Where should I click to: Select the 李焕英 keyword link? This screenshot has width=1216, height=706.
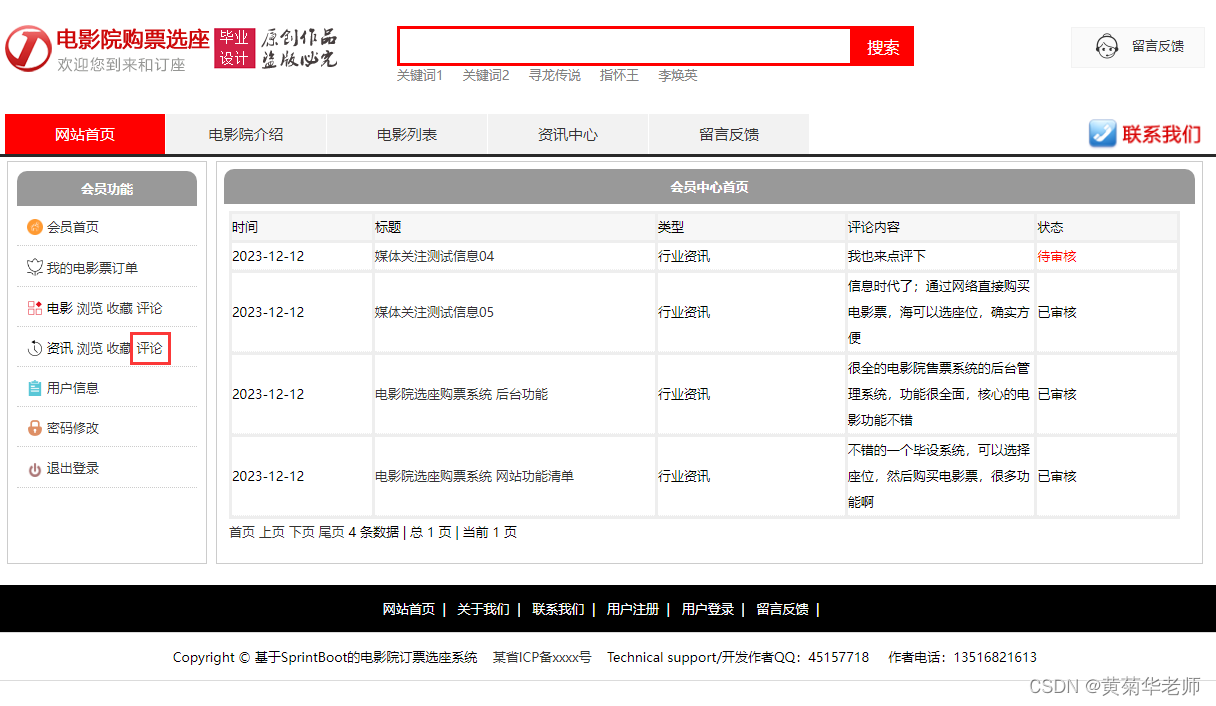678,75
